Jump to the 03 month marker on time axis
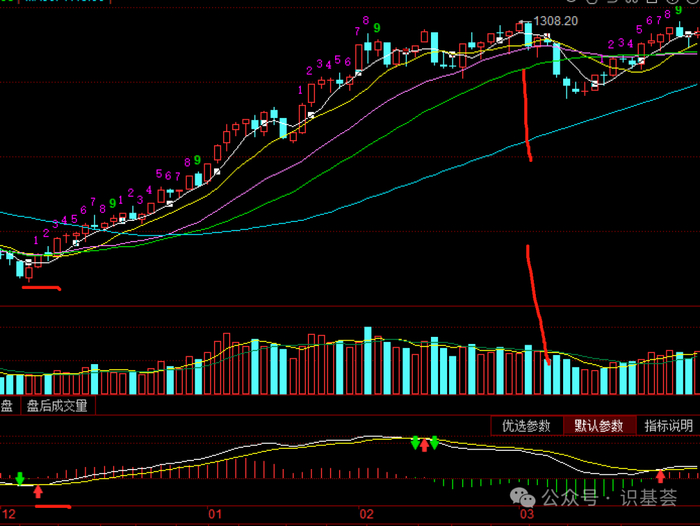This screenshot has width=700, height=526. tap(527, 514)
